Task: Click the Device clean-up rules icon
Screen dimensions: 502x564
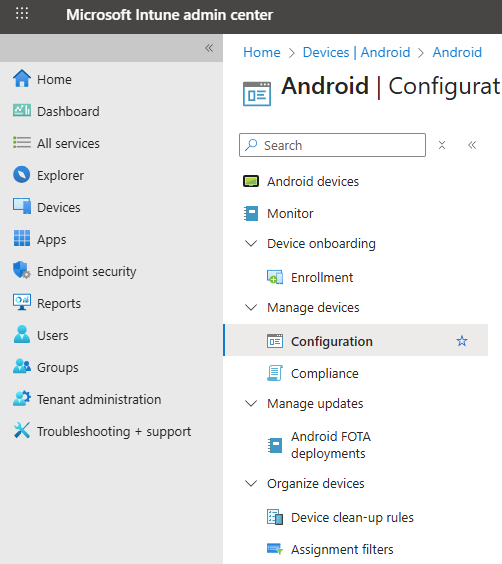Action: pyautogui.click(x=275, y=517)
